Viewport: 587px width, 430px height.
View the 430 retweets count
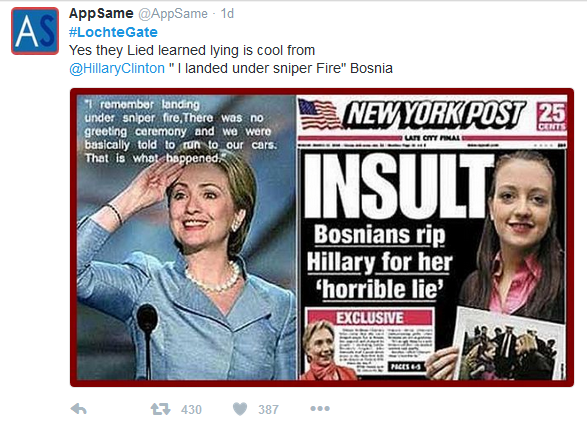tap(191, 409)
